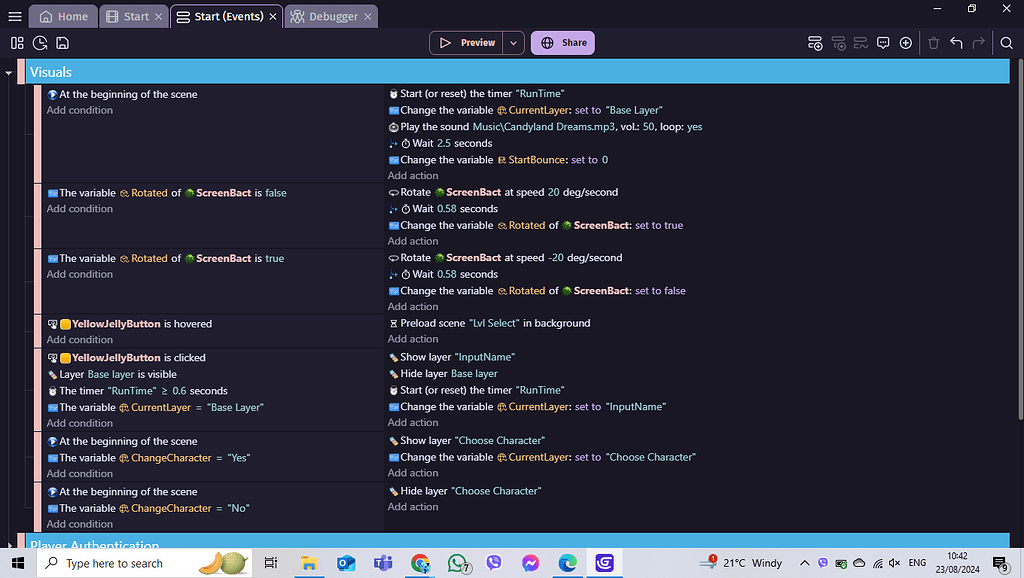
Task: Add an else-style event toolbar icon
Action: point(861,43)
